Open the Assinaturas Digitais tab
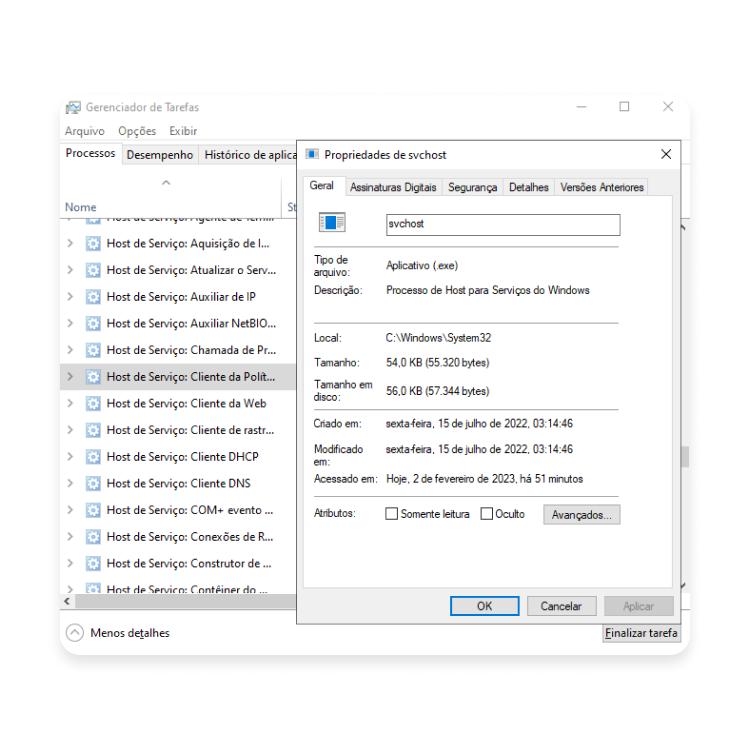750x750 pixels. click(x=393, y=188)
